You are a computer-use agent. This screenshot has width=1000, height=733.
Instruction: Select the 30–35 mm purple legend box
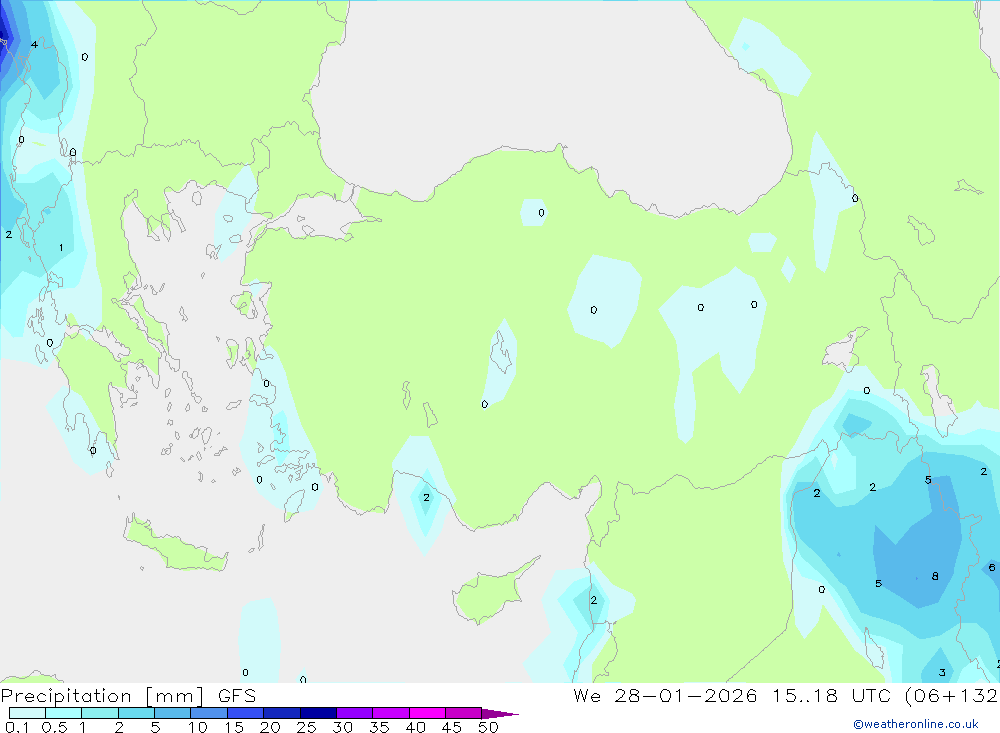355,713
